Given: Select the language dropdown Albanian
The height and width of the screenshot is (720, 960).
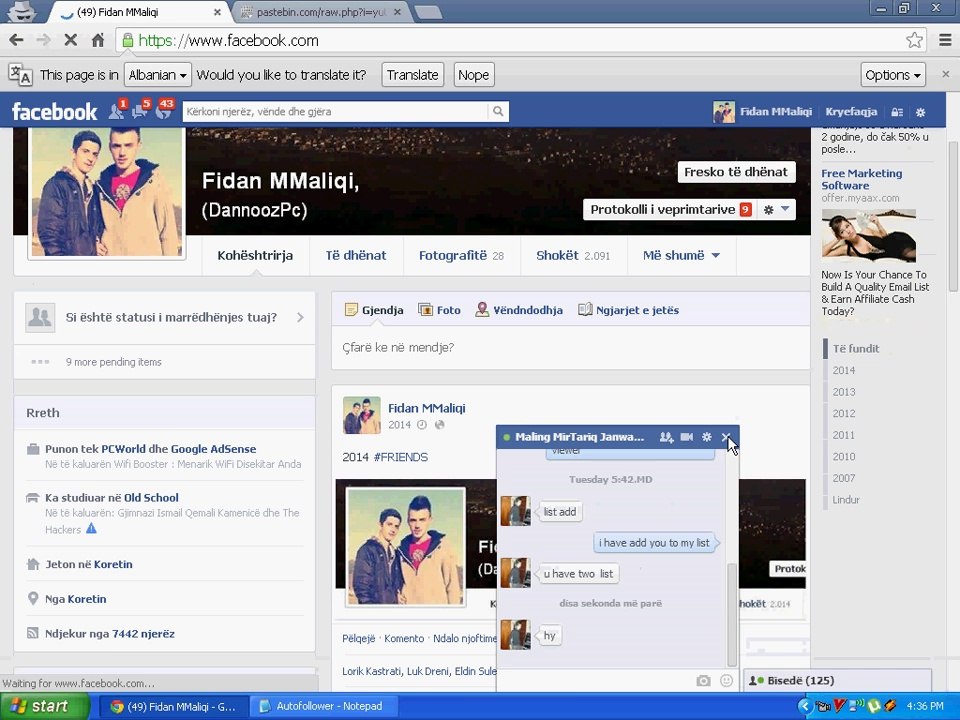Looking at the screenshot, I should 158,75.
